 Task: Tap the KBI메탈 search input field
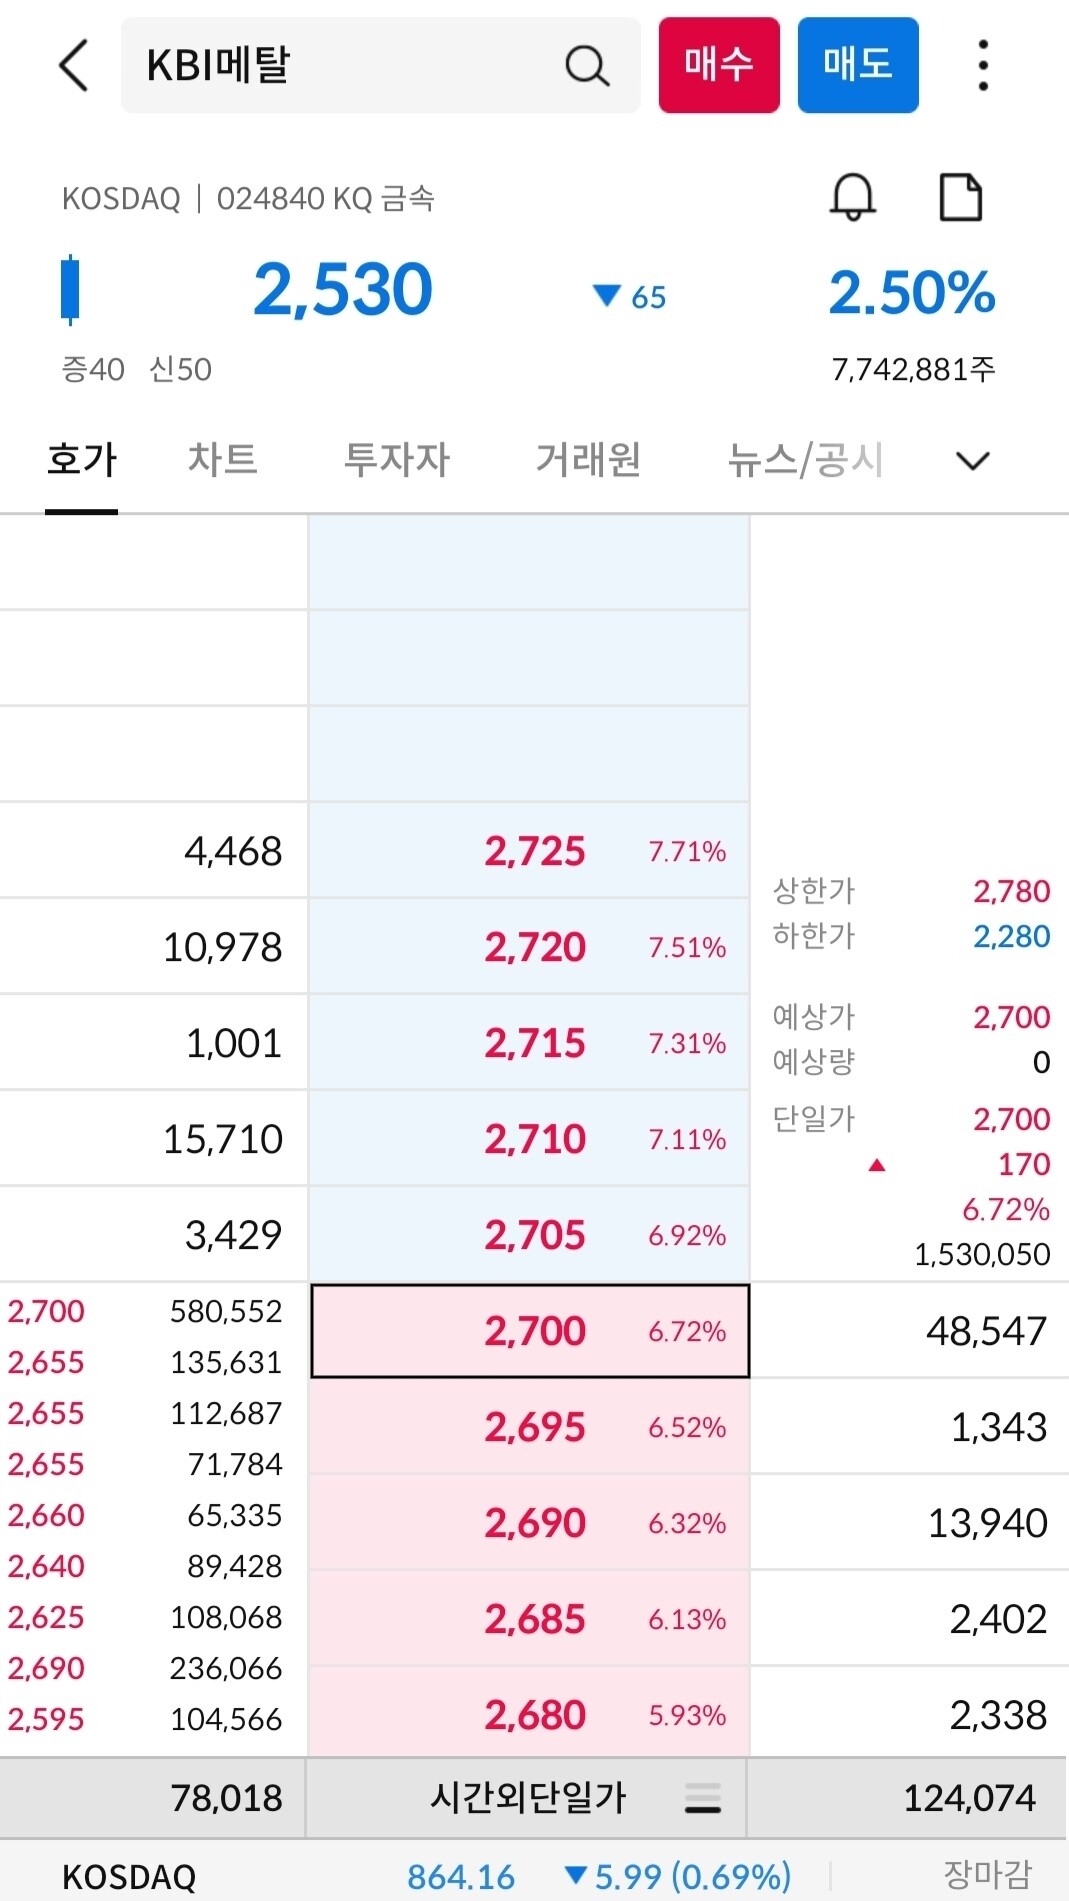click(330, 65)
